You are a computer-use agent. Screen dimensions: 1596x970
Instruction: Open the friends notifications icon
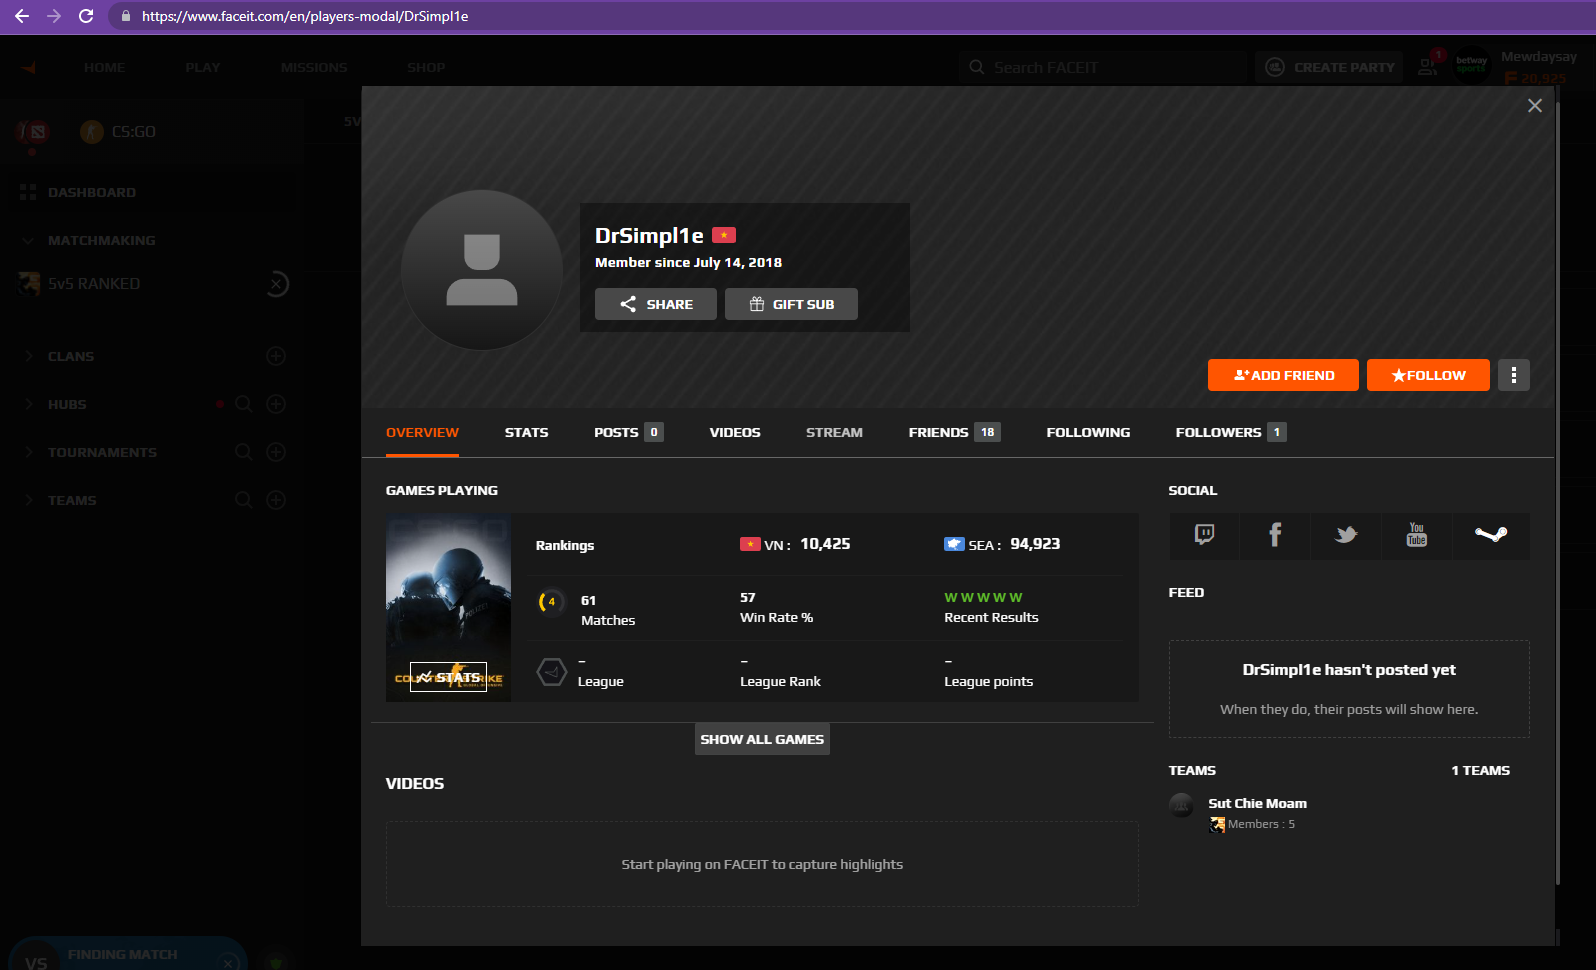1428,66
